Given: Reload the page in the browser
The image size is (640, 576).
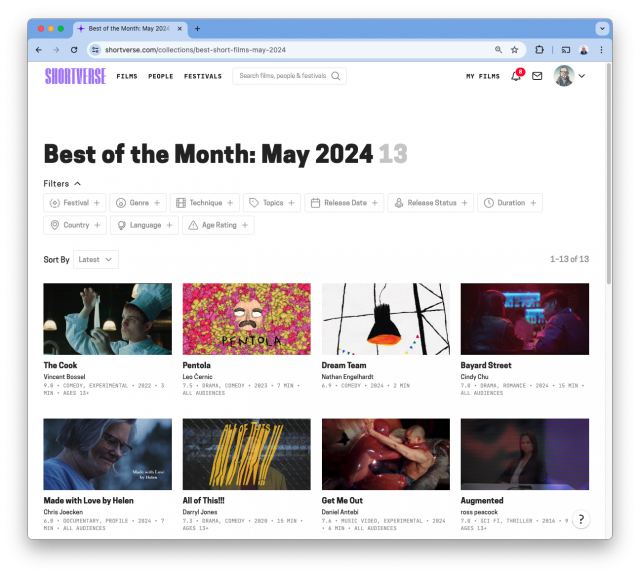Looking at the screenshot, I should point(74,49).
